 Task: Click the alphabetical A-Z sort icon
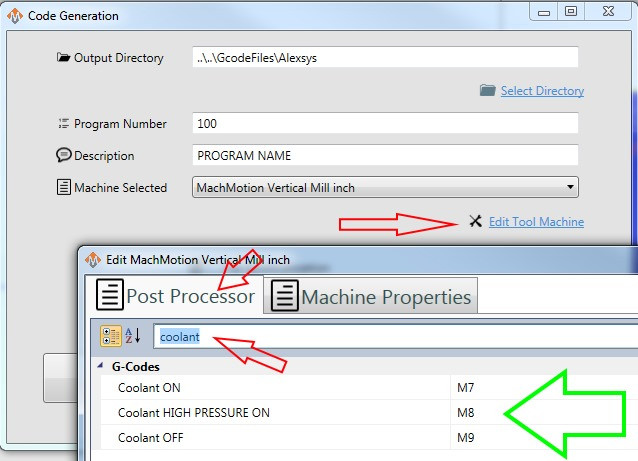(x=135, y=337)
